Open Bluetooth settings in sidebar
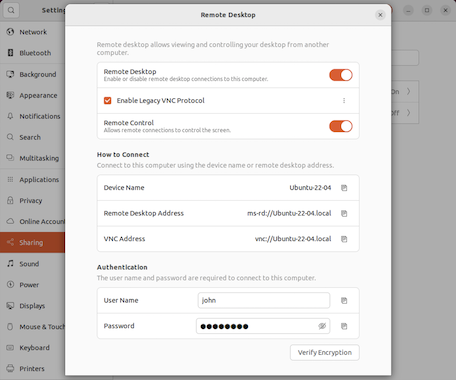Viewport: 456px width, 380px height. coord(33,53)
